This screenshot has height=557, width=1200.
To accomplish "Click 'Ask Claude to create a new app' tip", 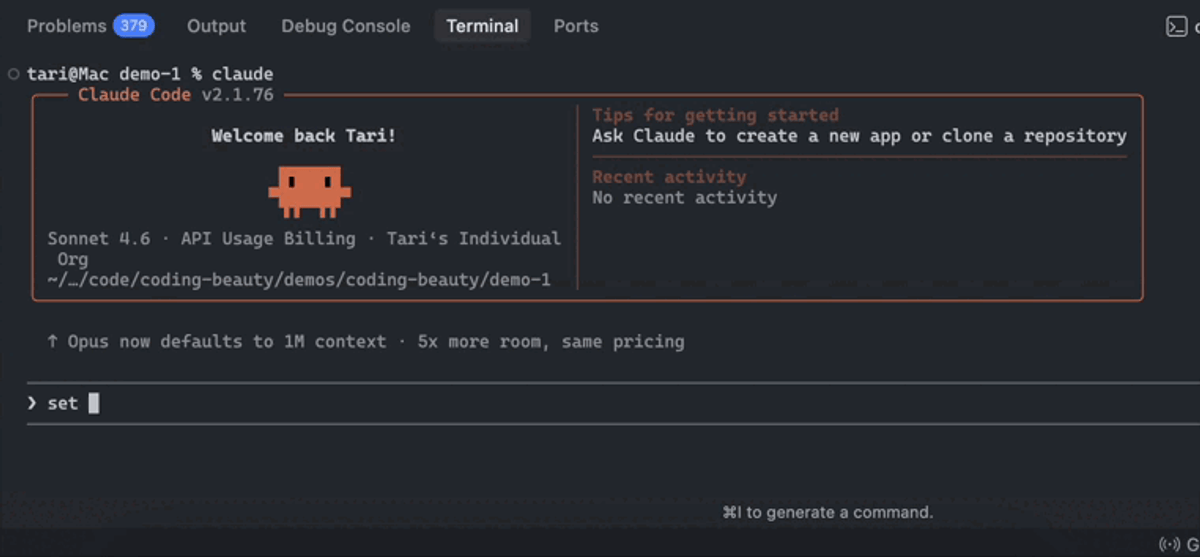I will point(859,136).
